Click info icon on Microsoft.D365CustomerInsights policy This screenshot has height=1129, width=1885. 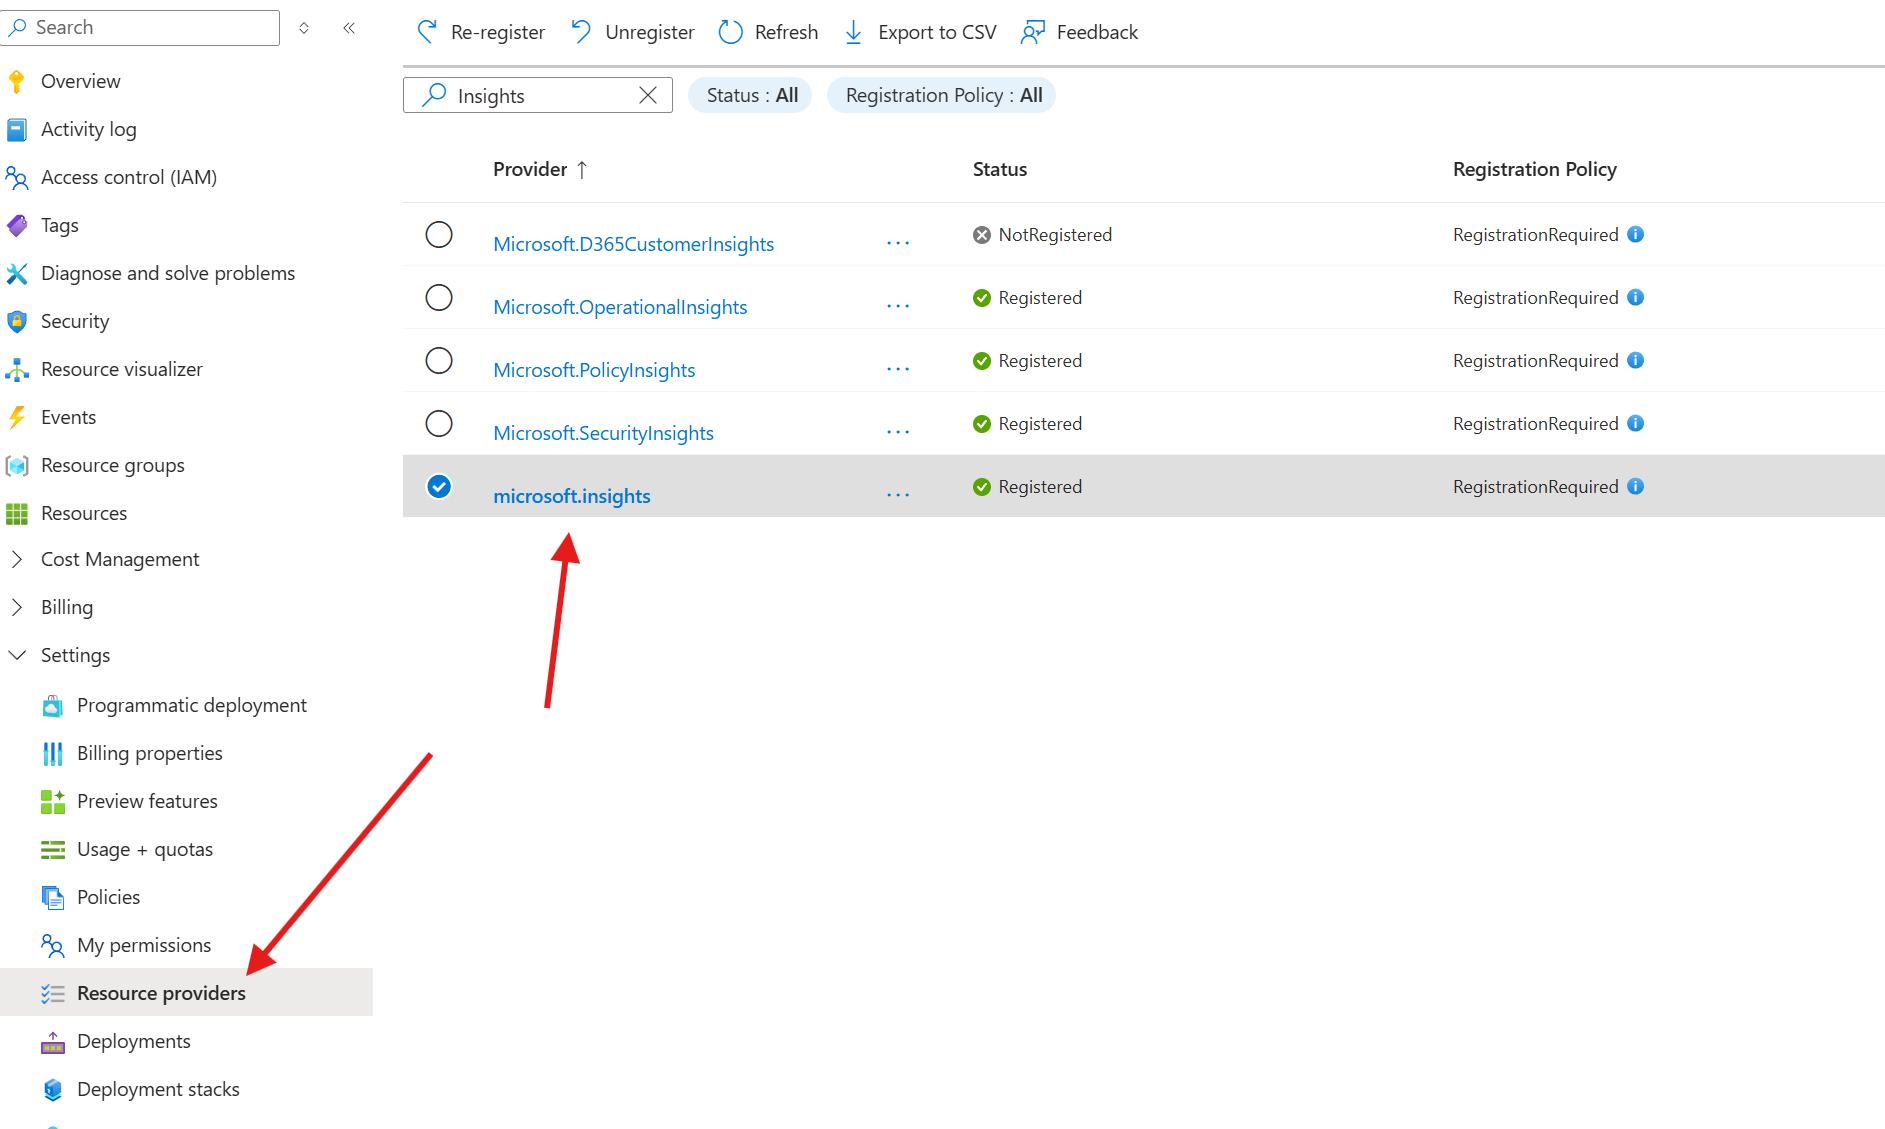(x=1636, y=234)
